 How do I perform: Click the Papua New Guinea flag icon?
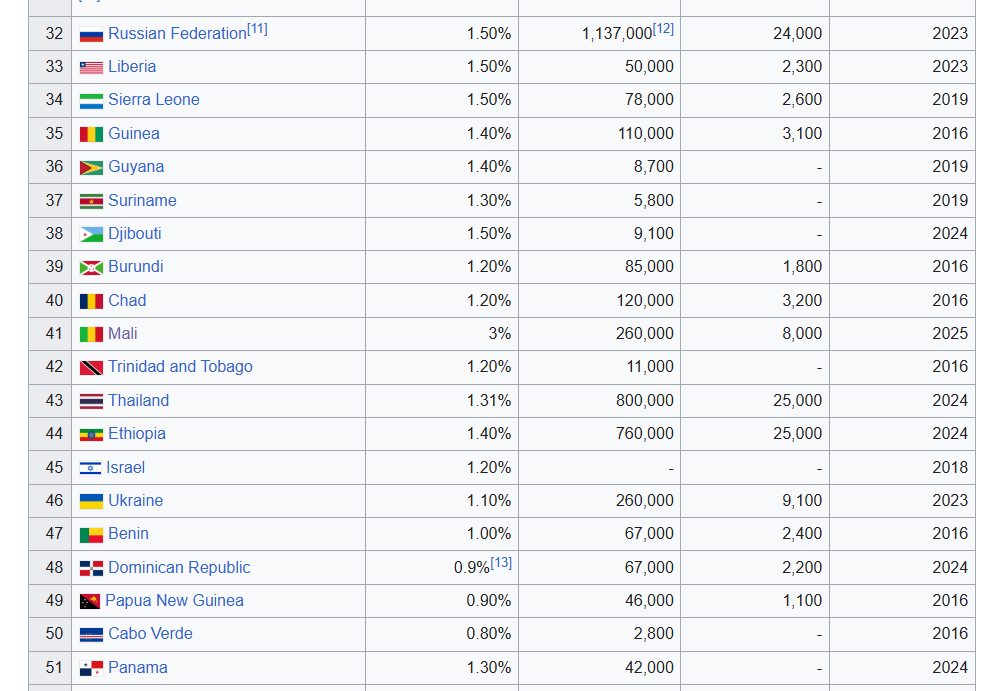(x=89, y=602)
